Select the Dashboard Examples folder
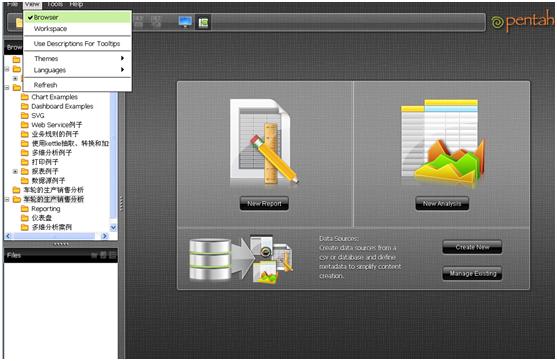This screenshot has height=361, width=557. tap(62, 106)
